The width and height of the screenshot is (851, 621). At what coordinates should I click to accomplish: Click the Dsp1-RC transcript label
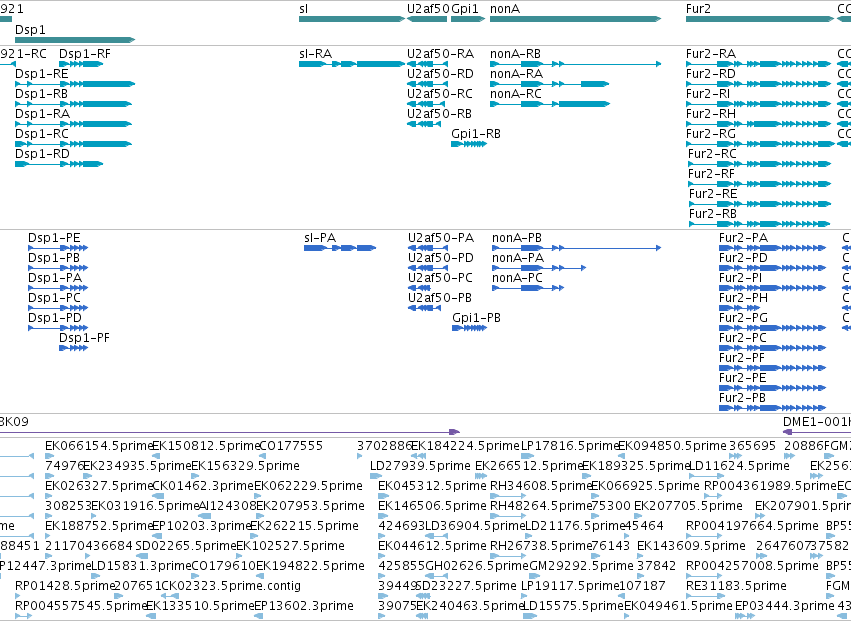(42, 134)
